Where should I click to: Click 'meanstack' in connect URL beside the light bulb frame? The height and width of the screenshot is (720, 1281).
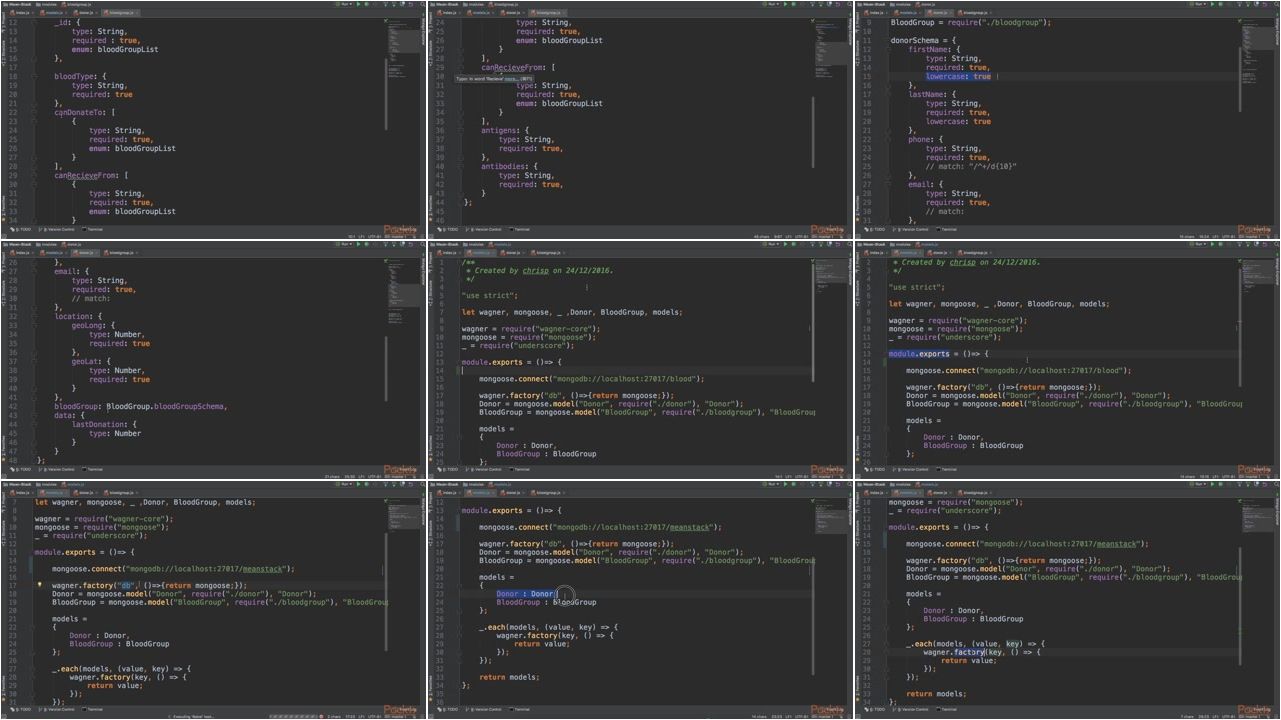tap(263, 568)
